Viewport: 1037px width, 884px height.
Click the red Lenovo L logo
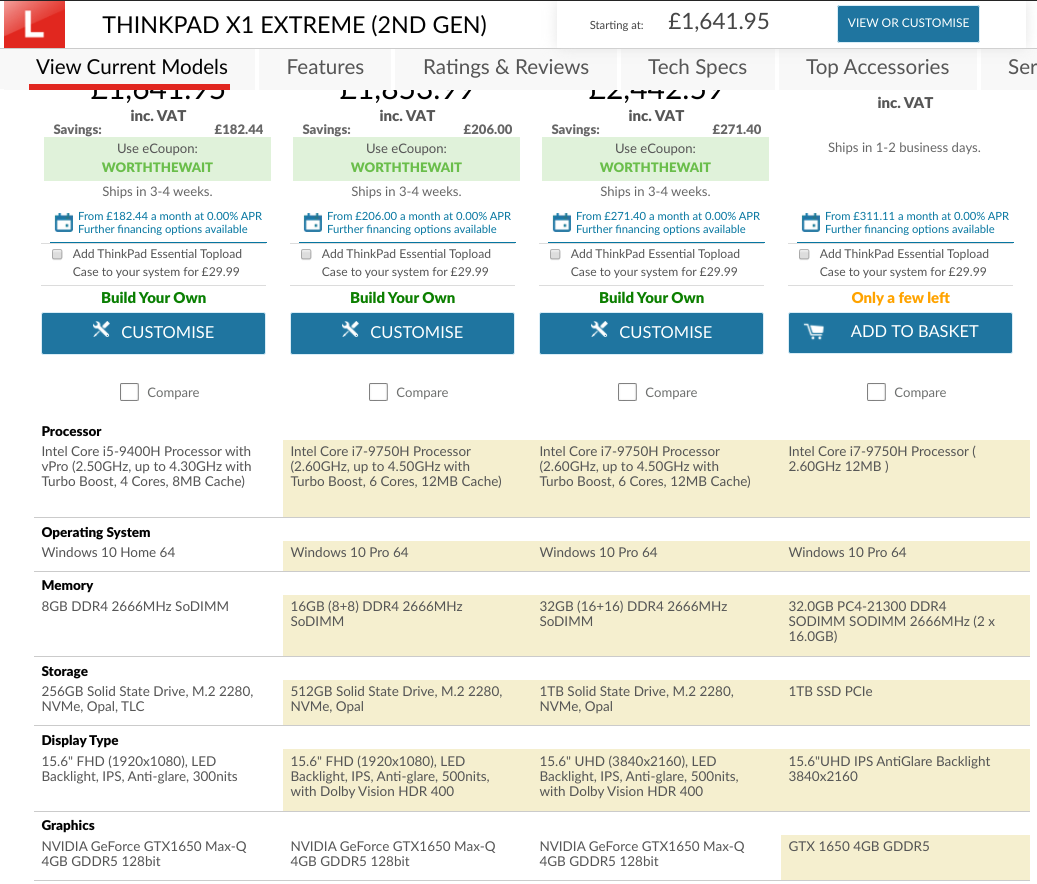pyautogui.click(x=34, y=24)
